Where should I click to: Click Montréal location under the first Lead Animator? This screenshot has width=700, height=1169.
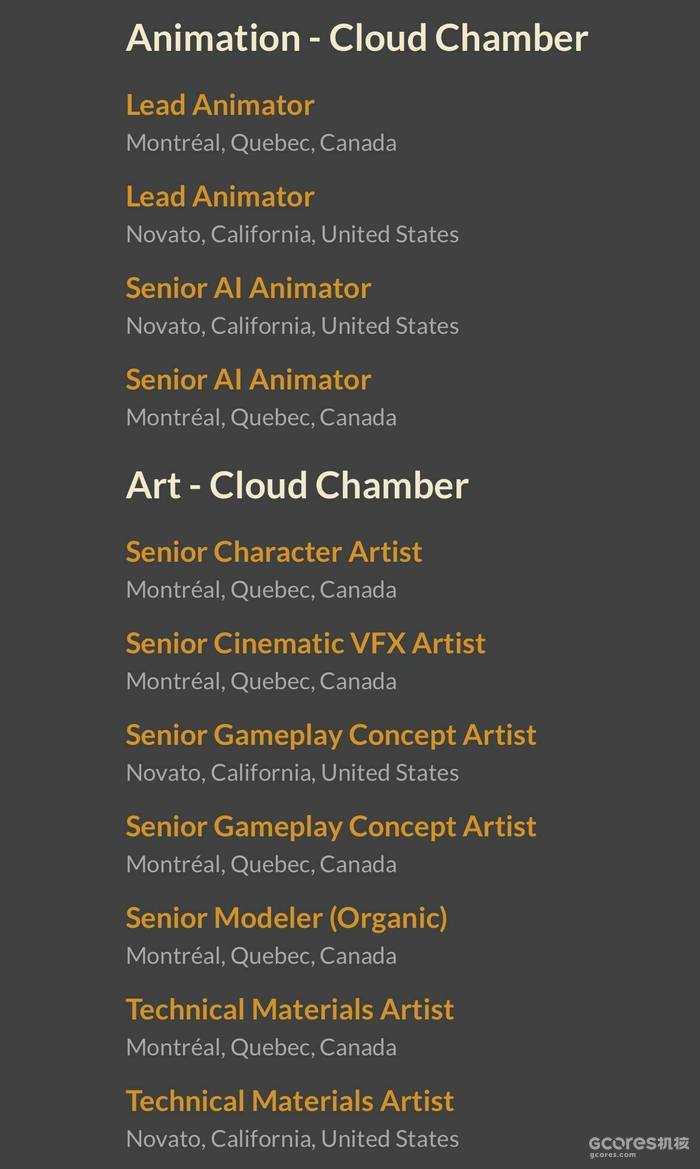pos(261,142)
